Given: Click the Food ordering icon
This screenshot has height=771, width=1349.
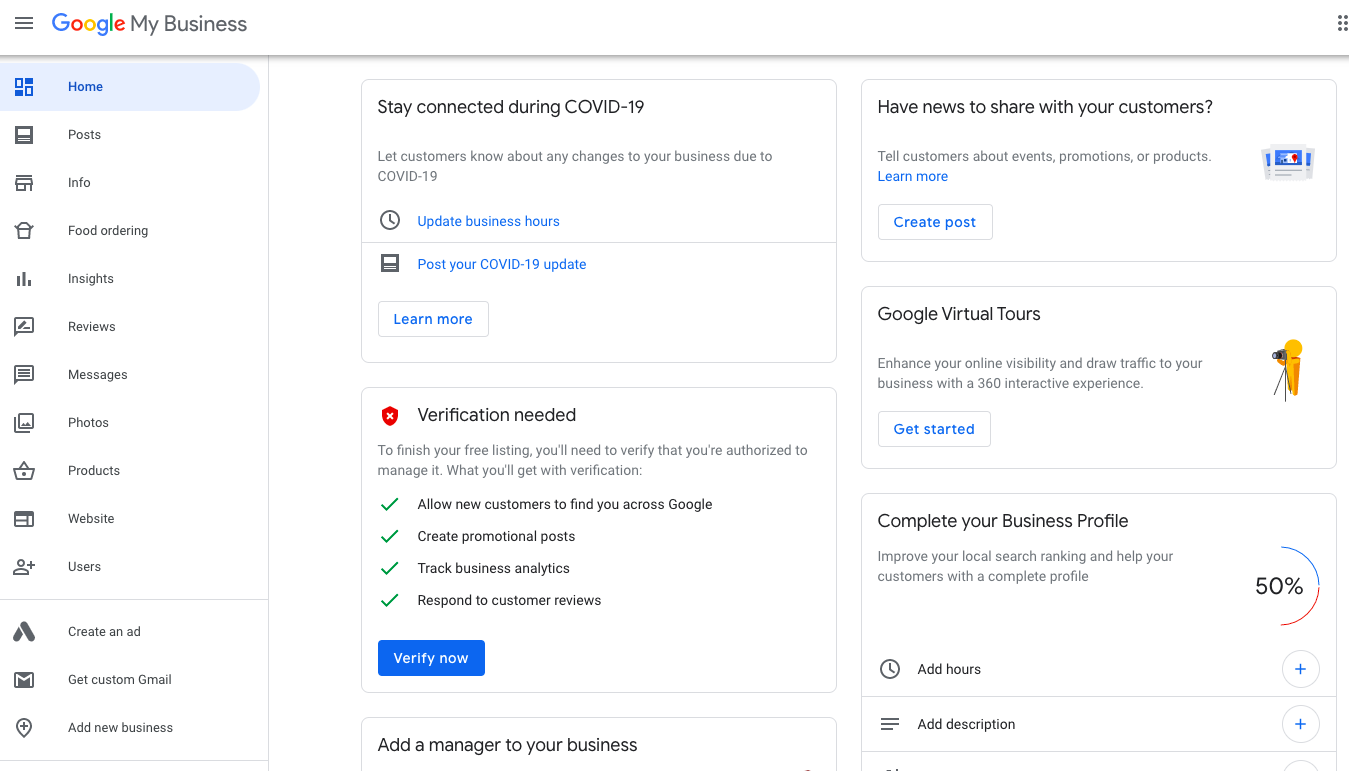Looking at the screenshot, I should pyautogui.click(x=24, y=231).
